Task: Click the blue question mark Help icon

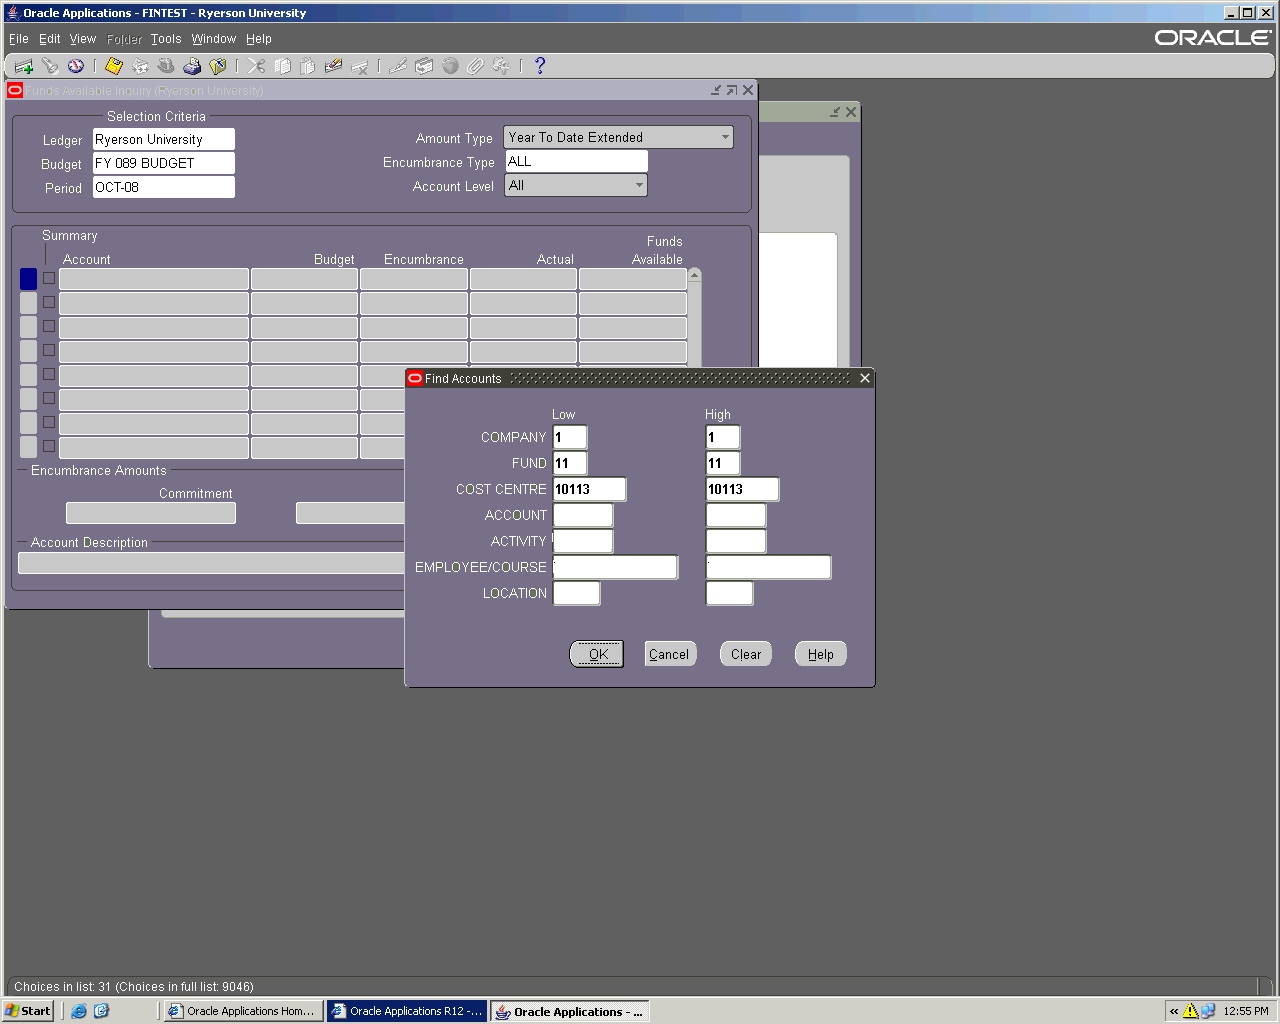Action: click(540, 66)
